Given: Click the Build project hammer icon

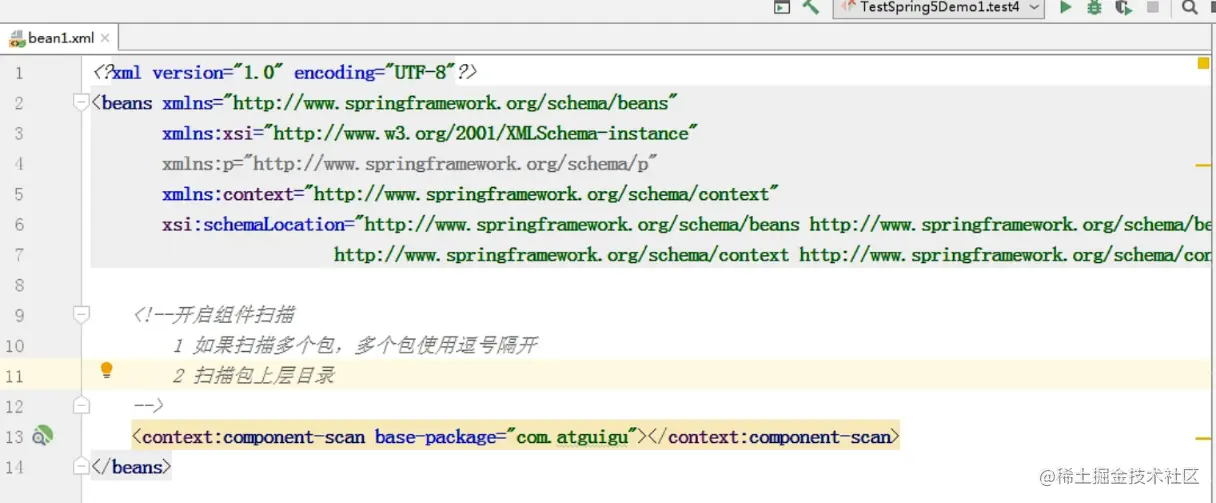Looking at the screenshot, I should (811, 7).
